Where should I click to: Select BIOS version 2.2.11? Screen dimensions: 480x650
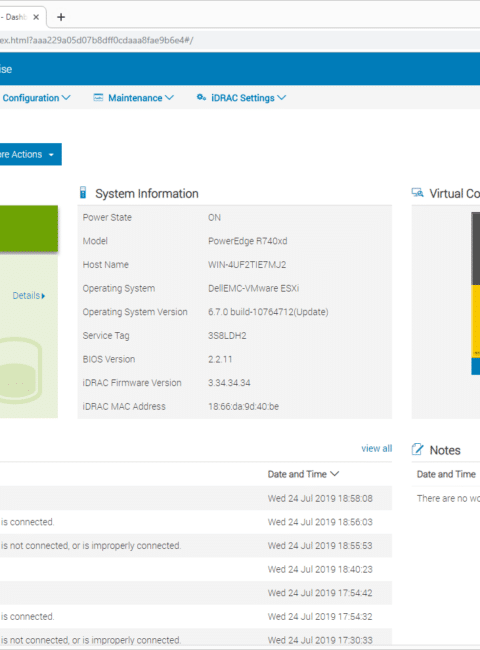(220, 359)
